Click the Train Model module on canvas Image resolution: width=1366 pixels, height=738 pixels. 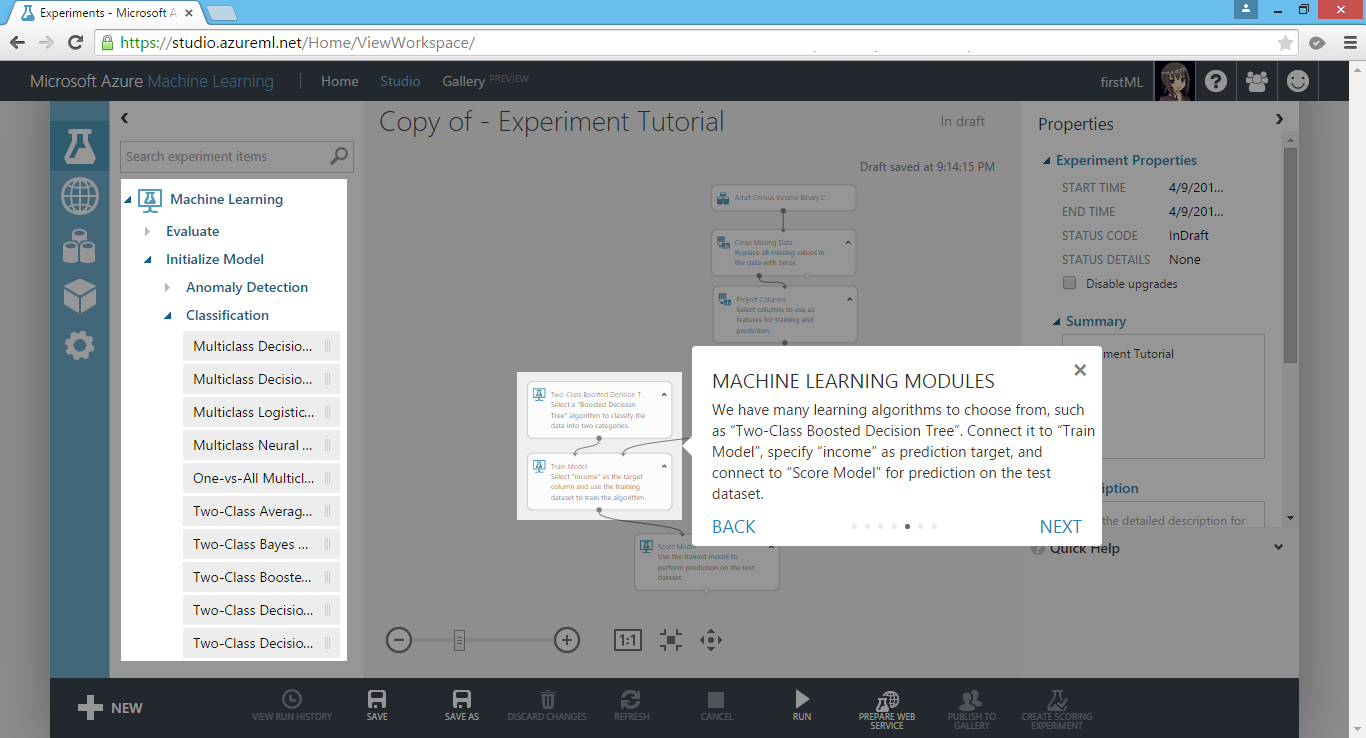click(x=599, y=482)
